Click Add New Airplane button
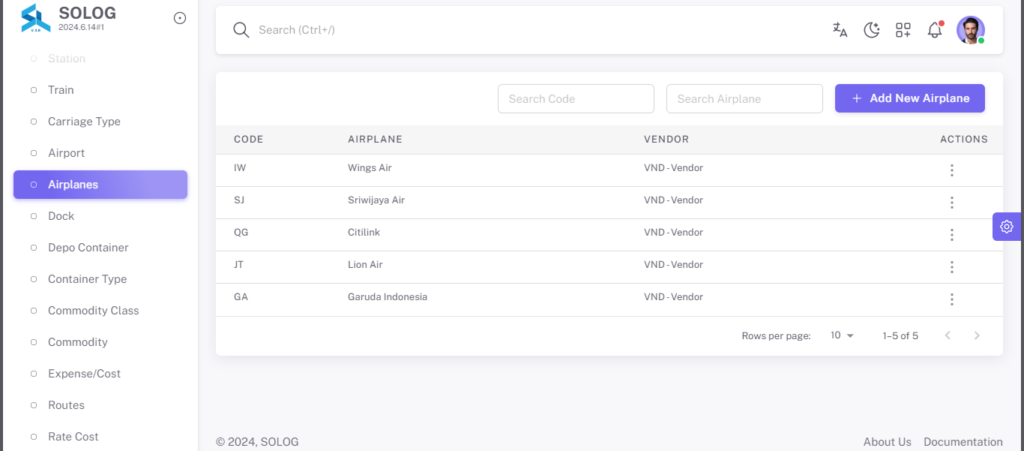The image size is (1024, 451). pos(910,99)
